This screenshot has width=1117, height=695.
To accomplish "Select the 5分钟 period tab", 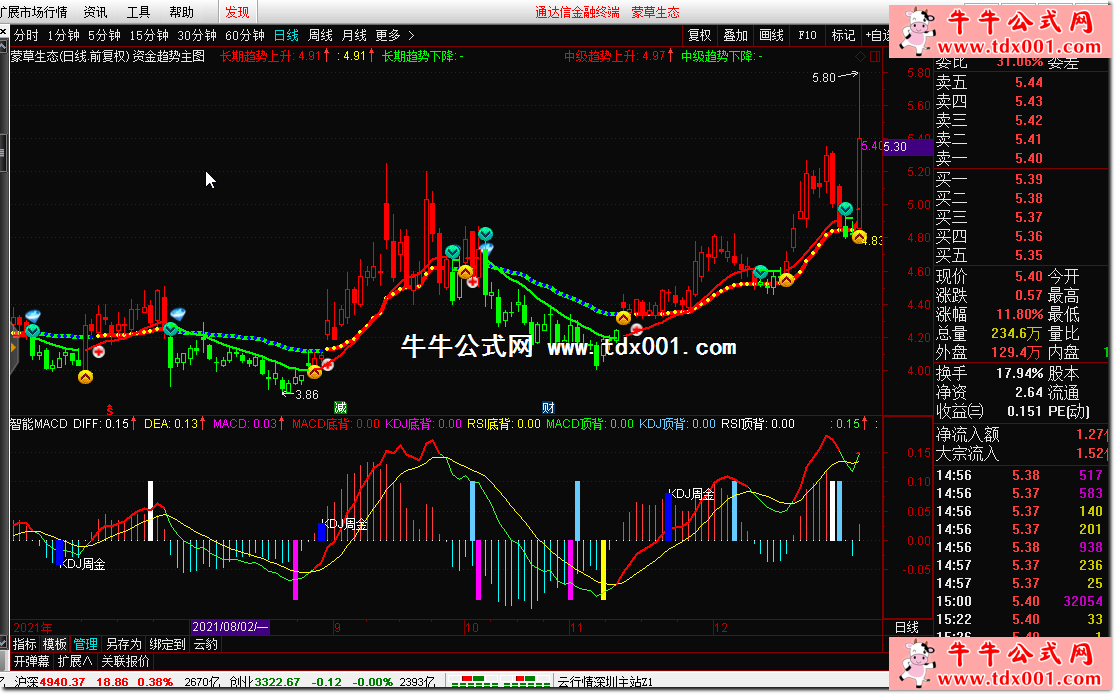I will coord(104,35).
